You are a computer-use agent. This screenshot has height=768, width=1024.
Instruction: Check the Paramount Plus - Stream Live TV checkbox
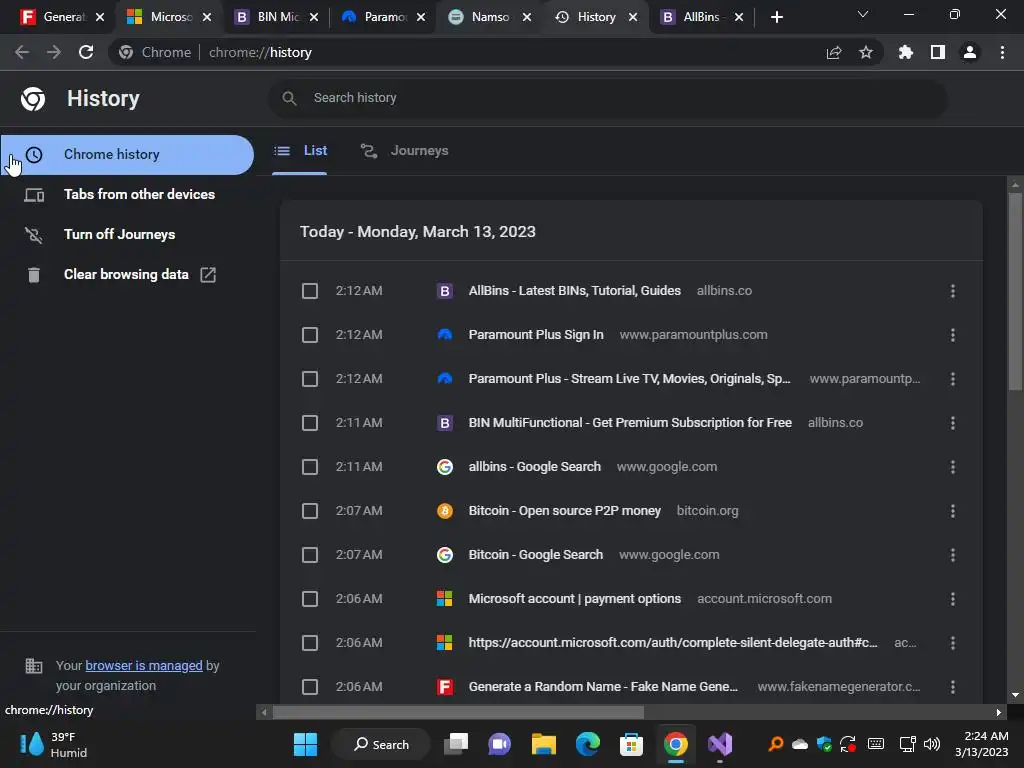click(310, 379)
